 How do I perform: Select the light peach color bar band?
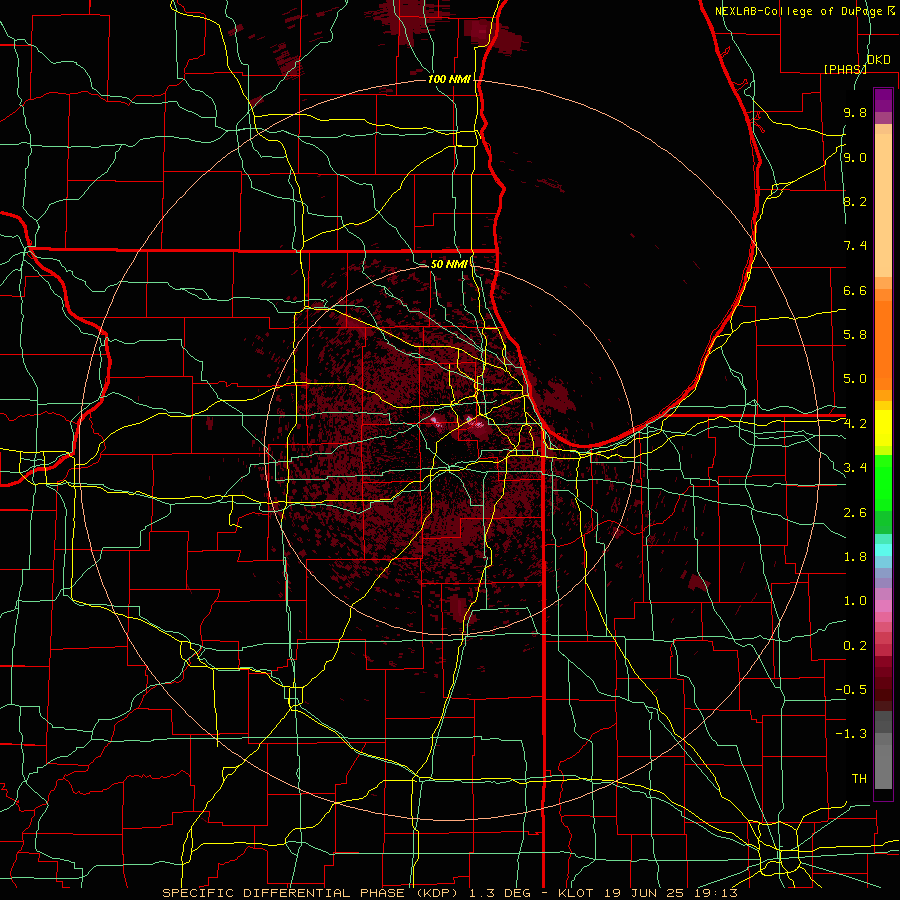(x=883, y=206)
